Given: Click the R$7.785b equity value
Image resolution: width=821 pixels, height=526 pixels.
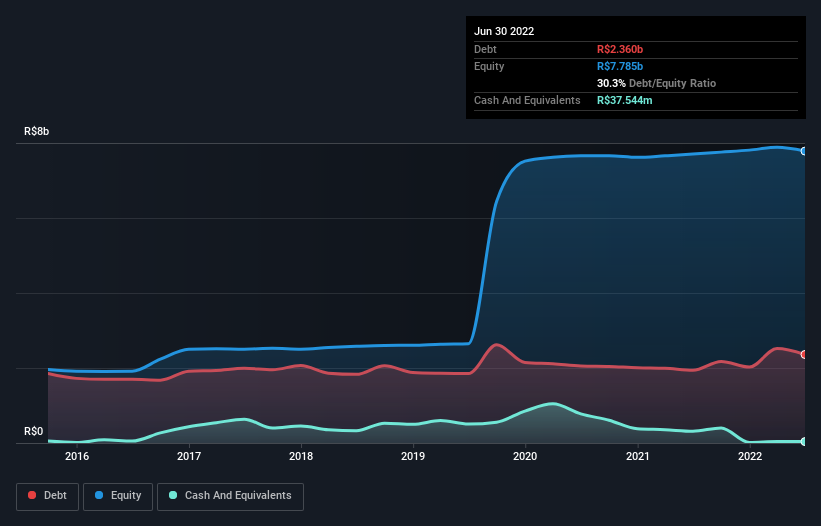Looking at the screenshot, I should (x=620, y=66).
